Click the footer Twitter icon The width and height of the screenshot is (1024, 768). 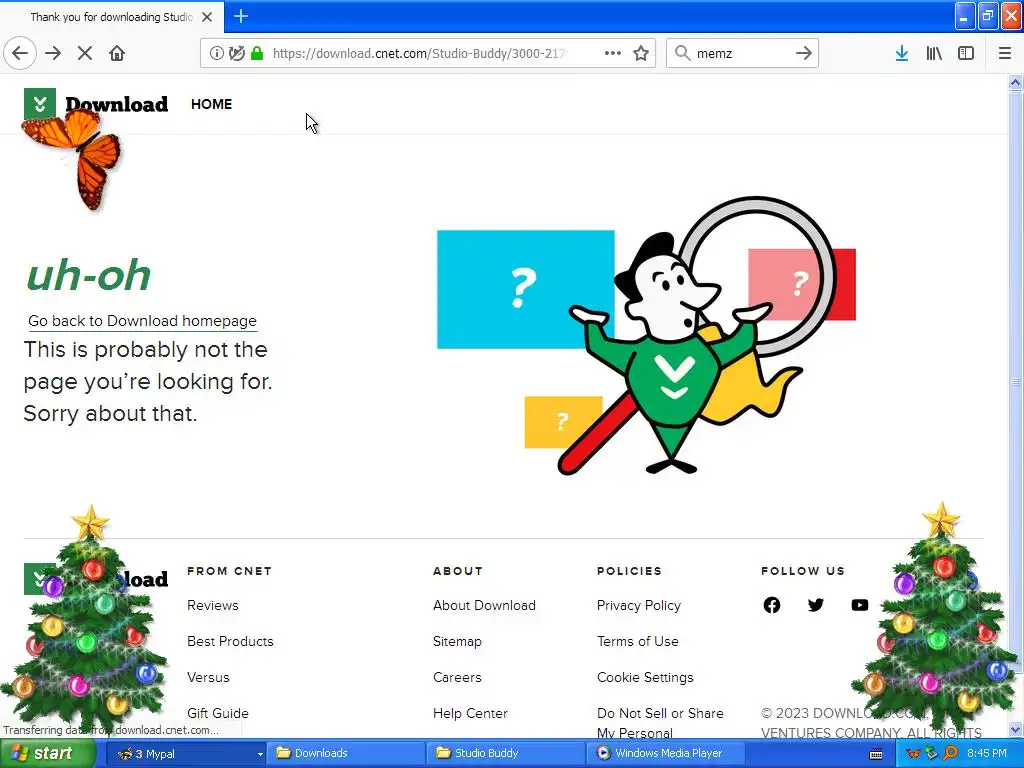click(x=816, y=605)
